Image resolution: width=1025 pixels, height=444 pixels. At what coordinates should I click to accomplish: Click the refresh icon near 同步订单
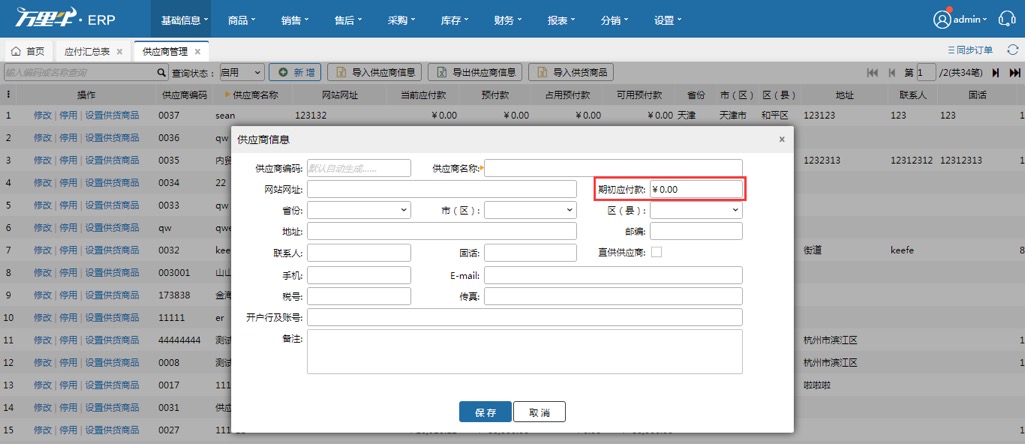pyautogui.click(x=1013, y=50)
